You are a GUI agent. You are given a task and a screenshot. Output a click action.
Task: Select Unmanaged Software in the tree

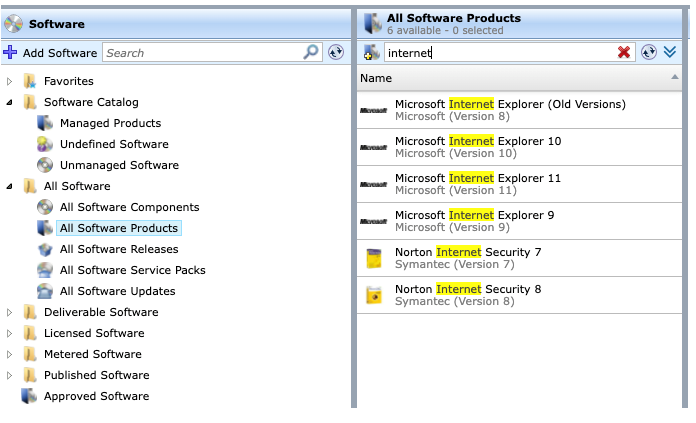point(119,165)
